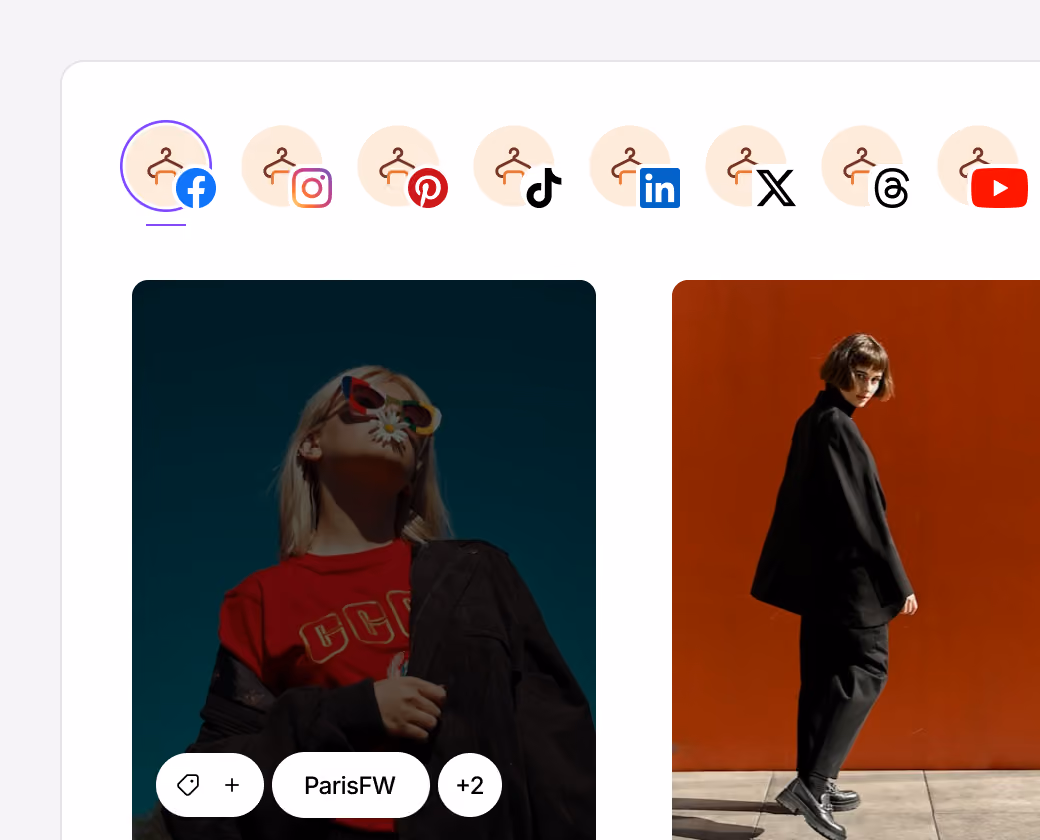Select the Facebook channel avatar
Screen dimensions: 1040x840
click(166, 166)
